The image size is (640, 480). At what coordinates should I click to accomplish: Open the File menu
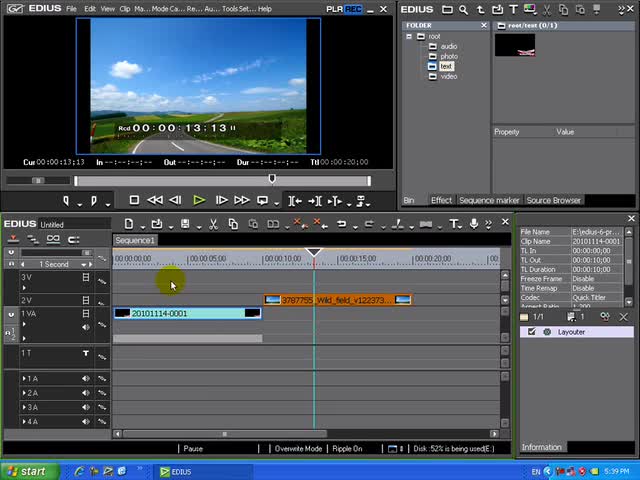71,9
